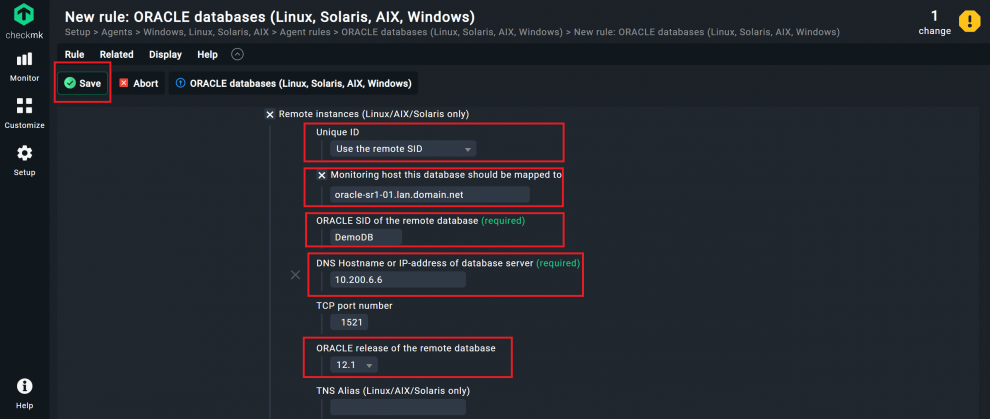Click the ORACLE SID input field

pos(366,237)
